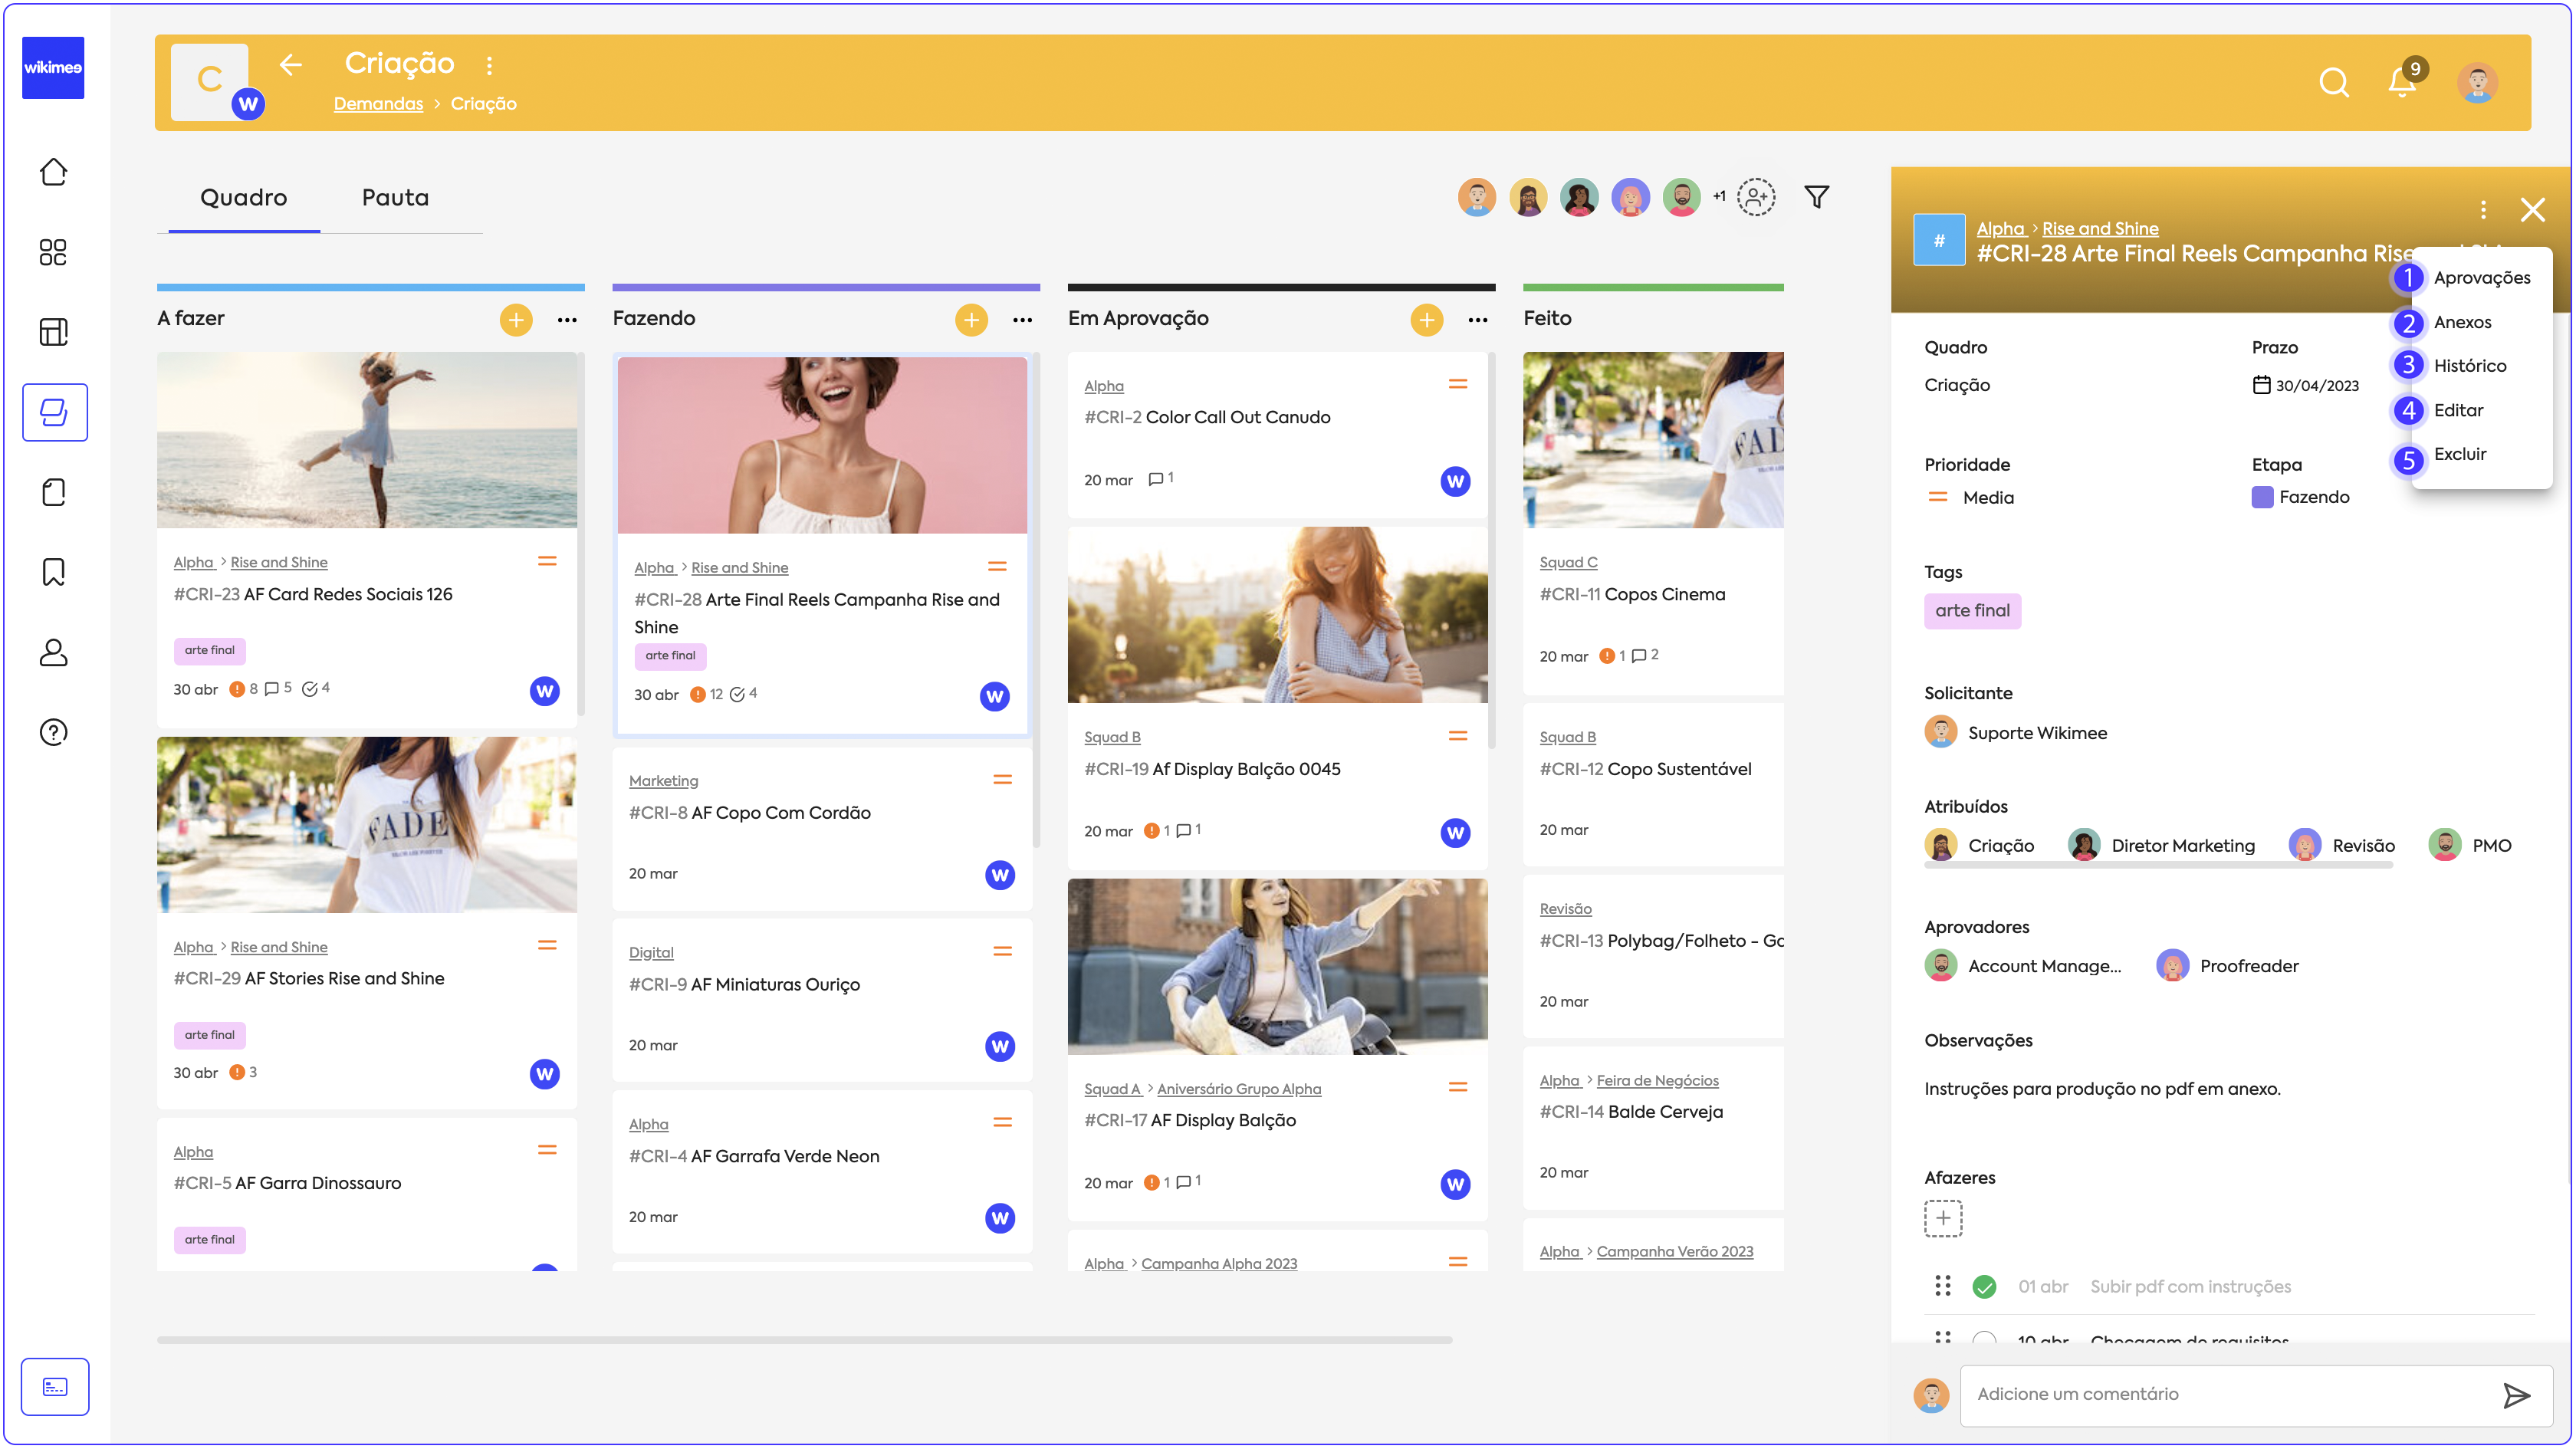This screenshot has height=1449, width=2576.
Task: Open the Demandas breadcrumb link
Action: pyautogui.click(x=378, y=104)
